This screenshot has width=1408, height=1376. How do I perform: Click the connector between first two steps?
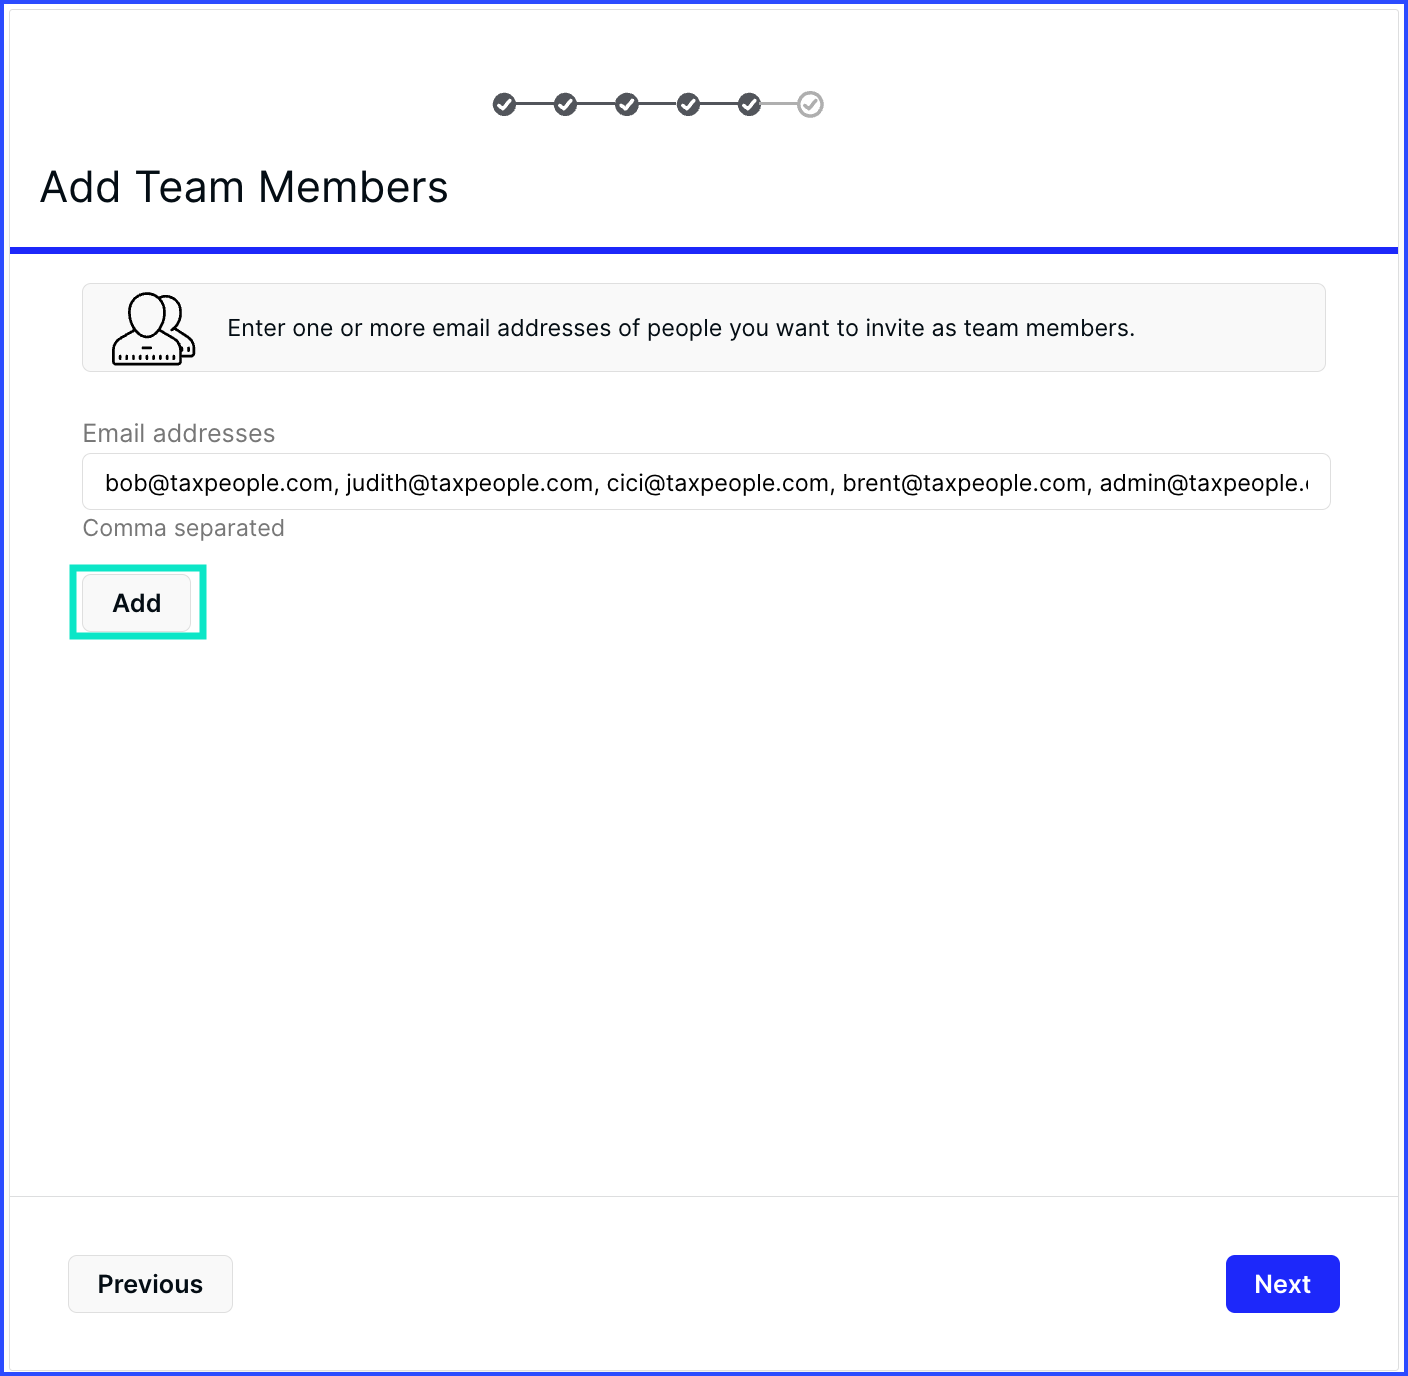[x=535, y=104]
